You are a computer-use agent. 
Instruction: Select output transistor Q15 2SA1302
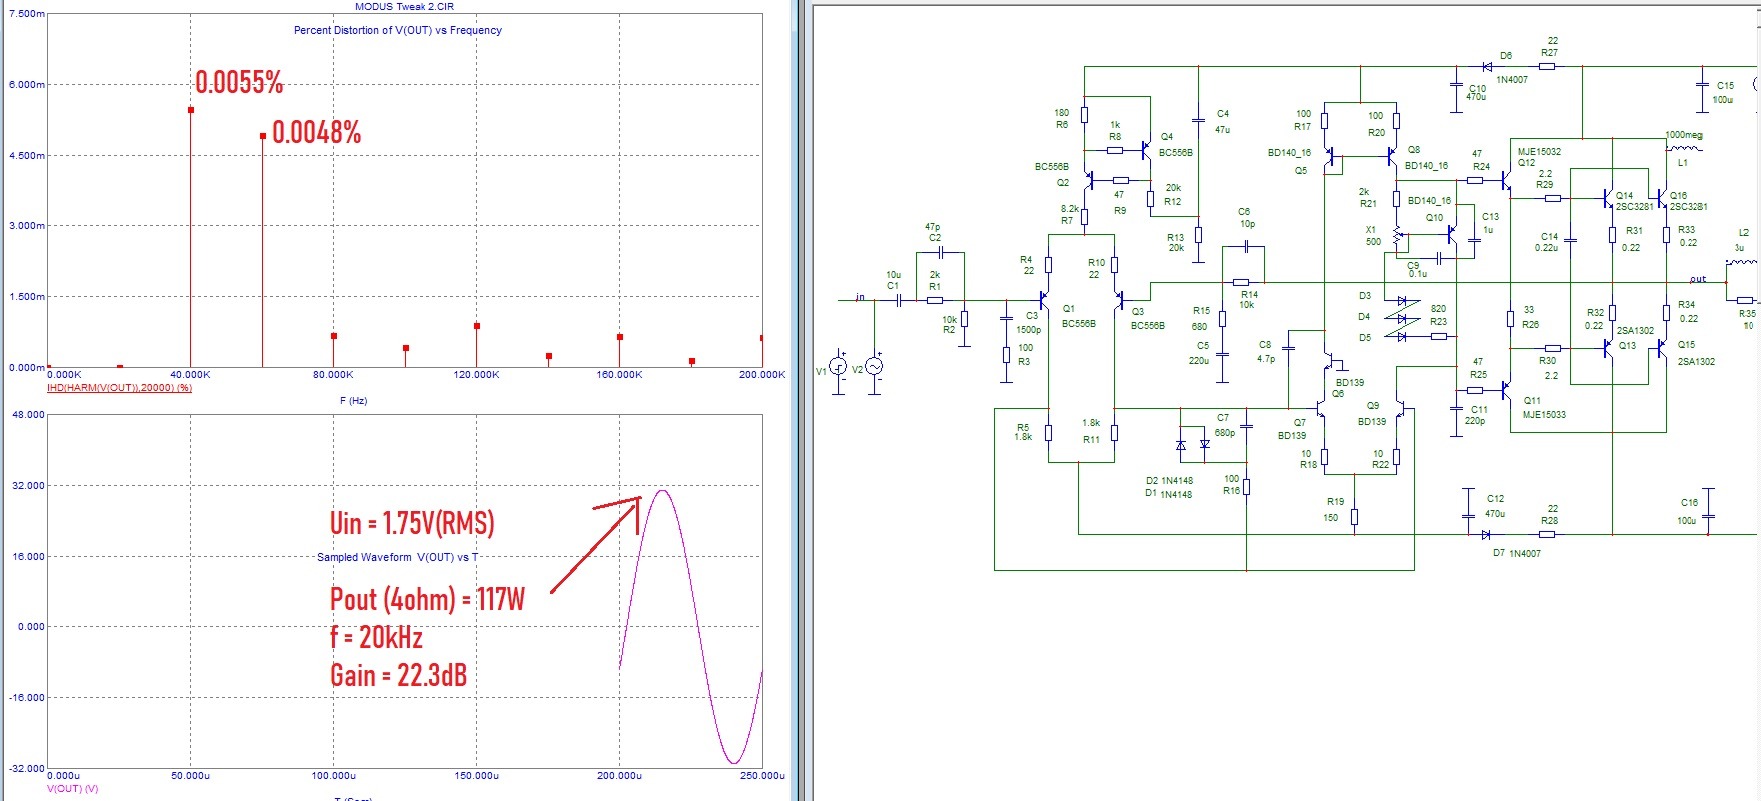pyautogui.click(x=1662, y=348)
